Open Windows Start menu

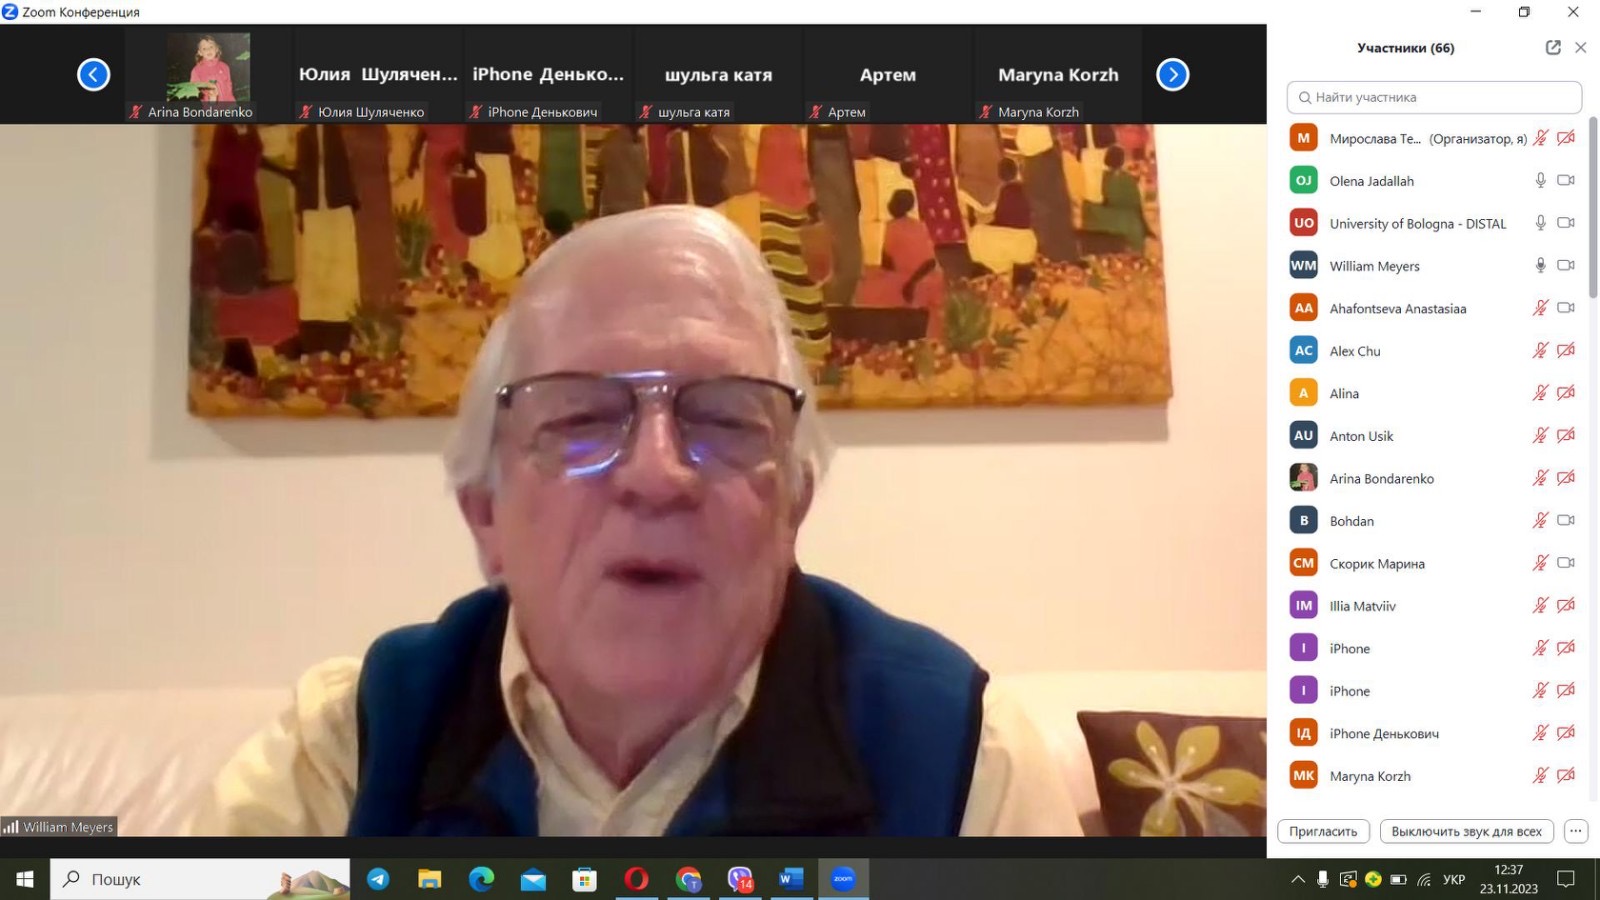pyautogui.click(x=25, y=879)
